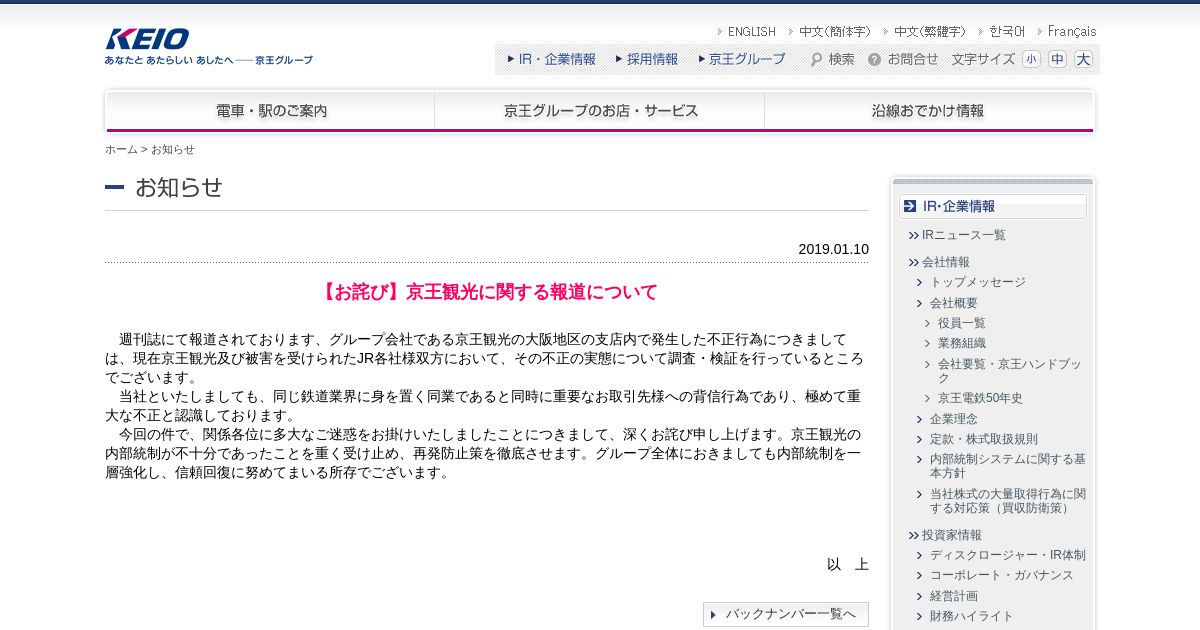1200x630 pixels.
Task: Open the 沿線おでかけ情報 tab
Action: (929, 111)
